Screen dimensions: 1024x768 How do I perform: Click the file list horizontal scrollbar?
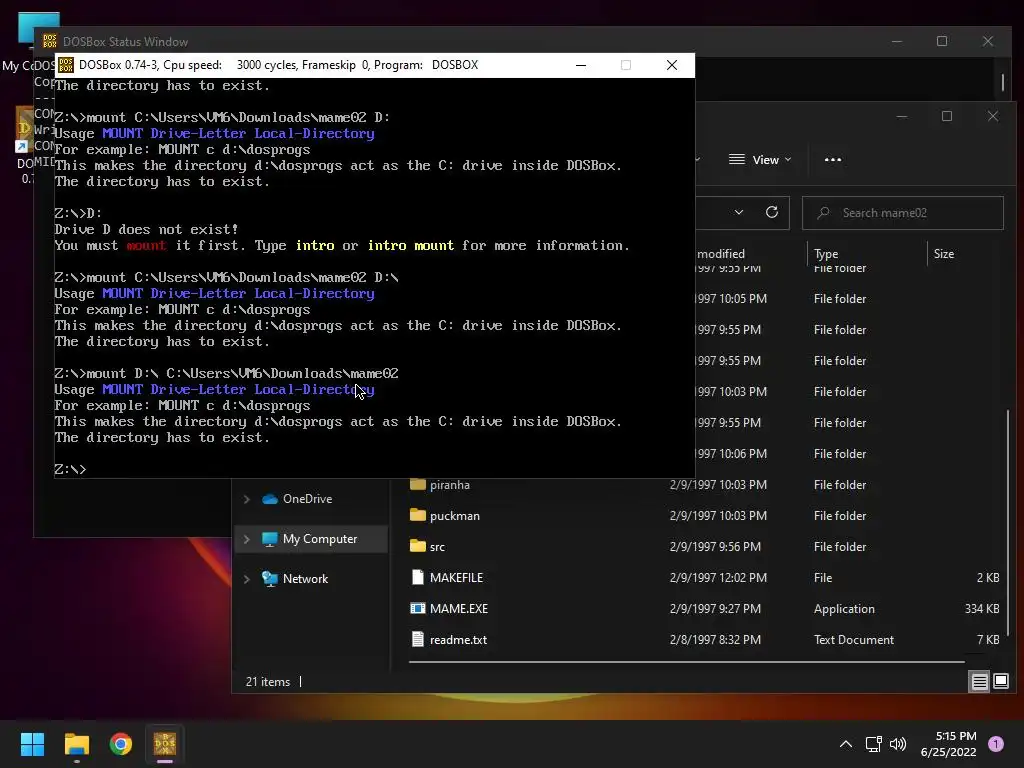[686, 662]
